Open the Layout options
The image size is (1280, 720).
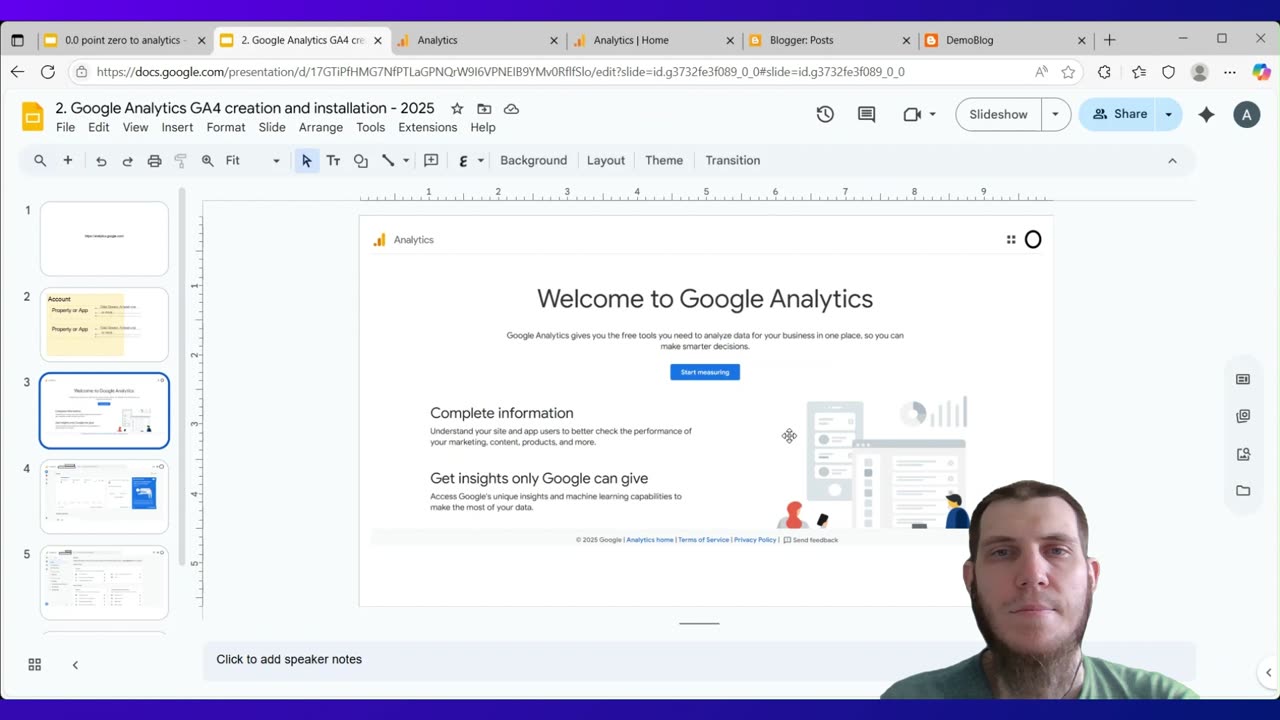click(x=605, y=160)
